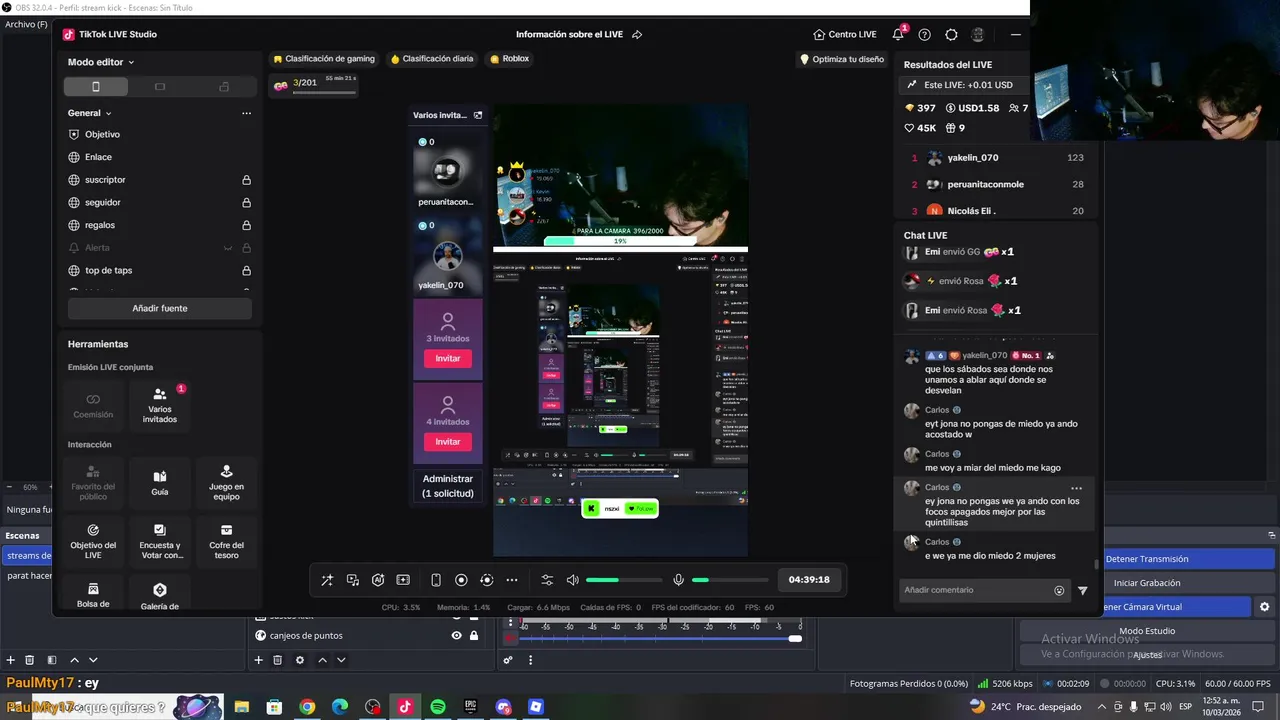Image resolution: width=1280 pixels, height=720 pixels.
Task: Expand Modo editor dropdown
Action: pos(101,62)
